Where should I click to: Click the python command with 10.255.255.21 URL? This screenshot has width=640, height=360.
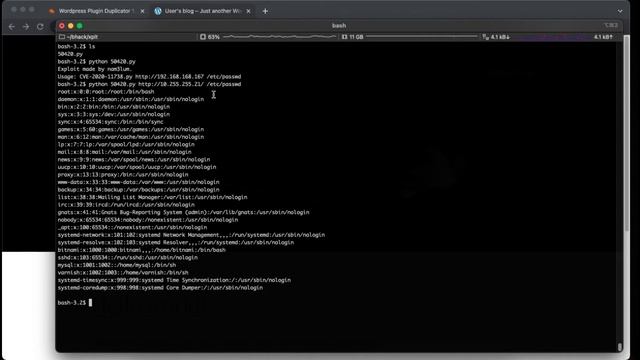149,84
